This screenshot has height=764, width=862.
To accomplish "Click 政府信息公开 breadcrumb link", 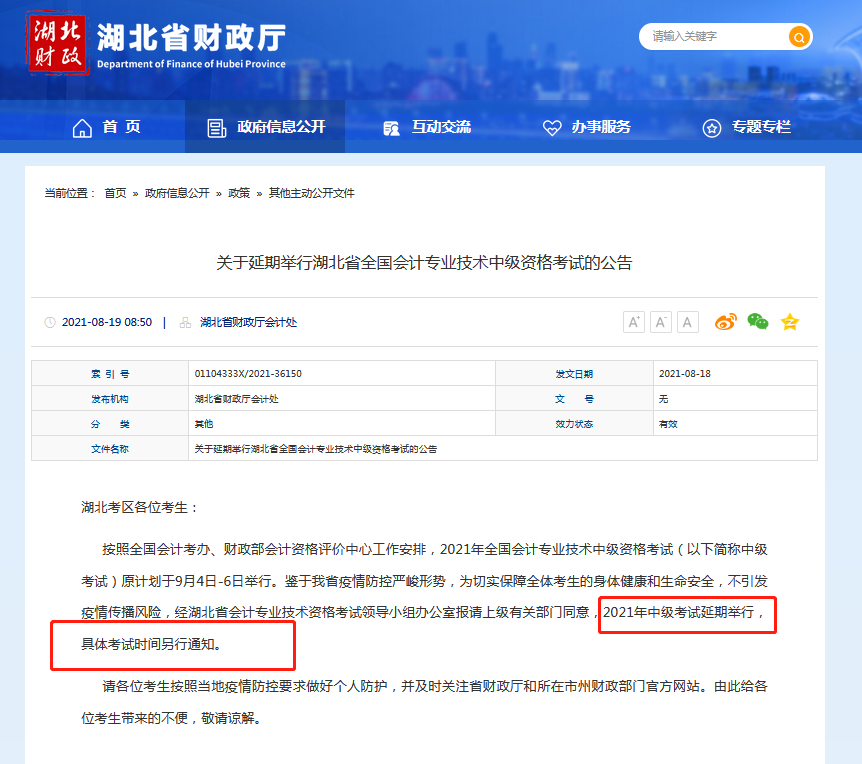I will (x=177, y=193).
